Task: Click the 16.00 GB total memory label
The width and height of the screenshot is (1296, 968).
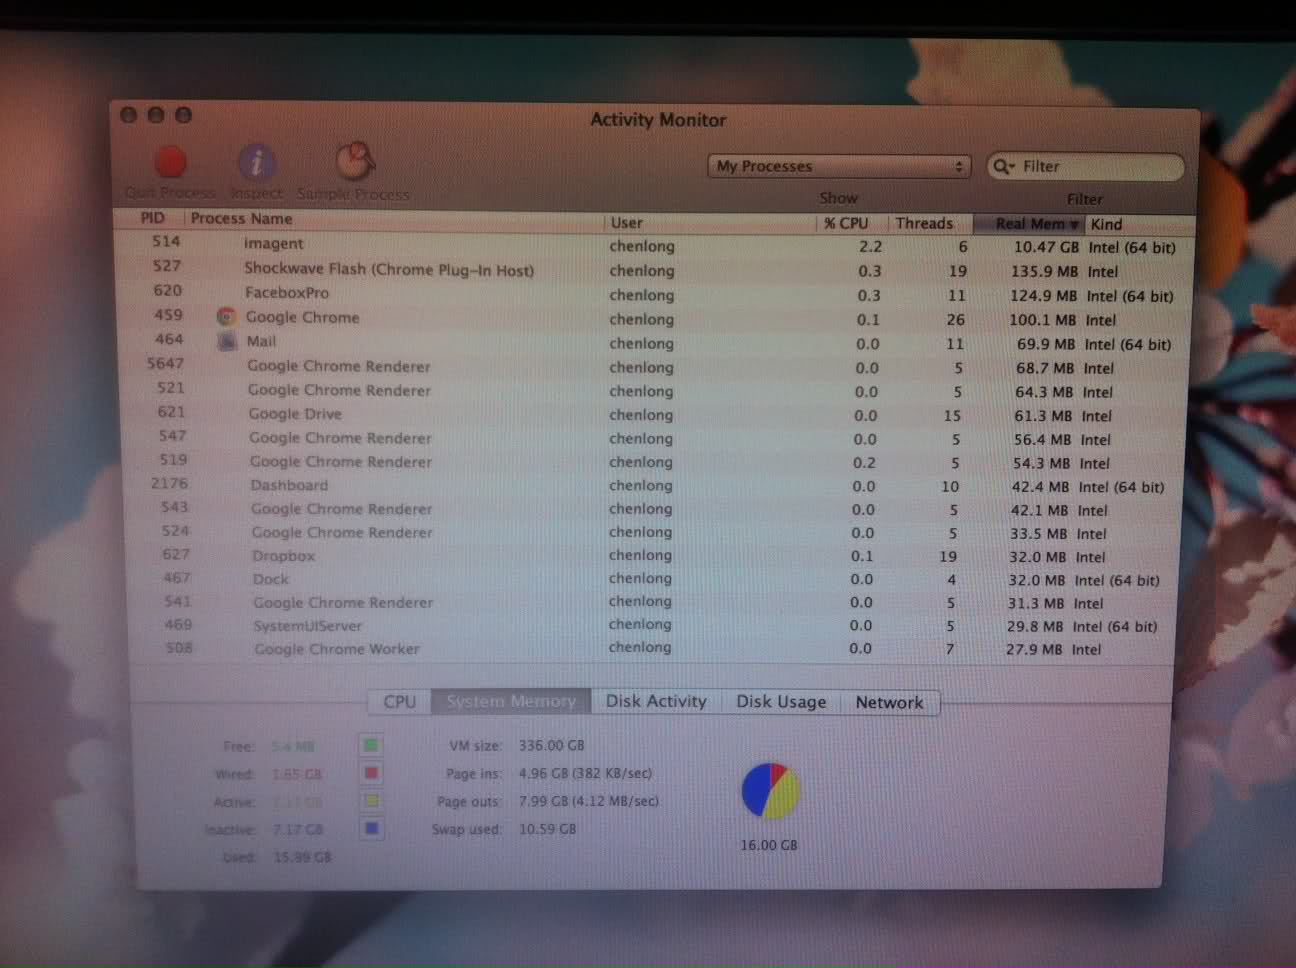Action: click(769, 845)
